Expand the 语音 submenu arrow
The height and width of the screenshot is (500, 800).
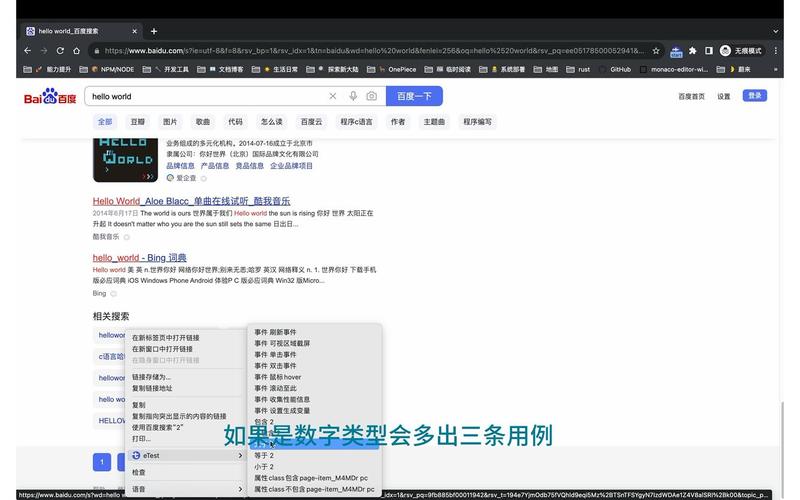240,489
